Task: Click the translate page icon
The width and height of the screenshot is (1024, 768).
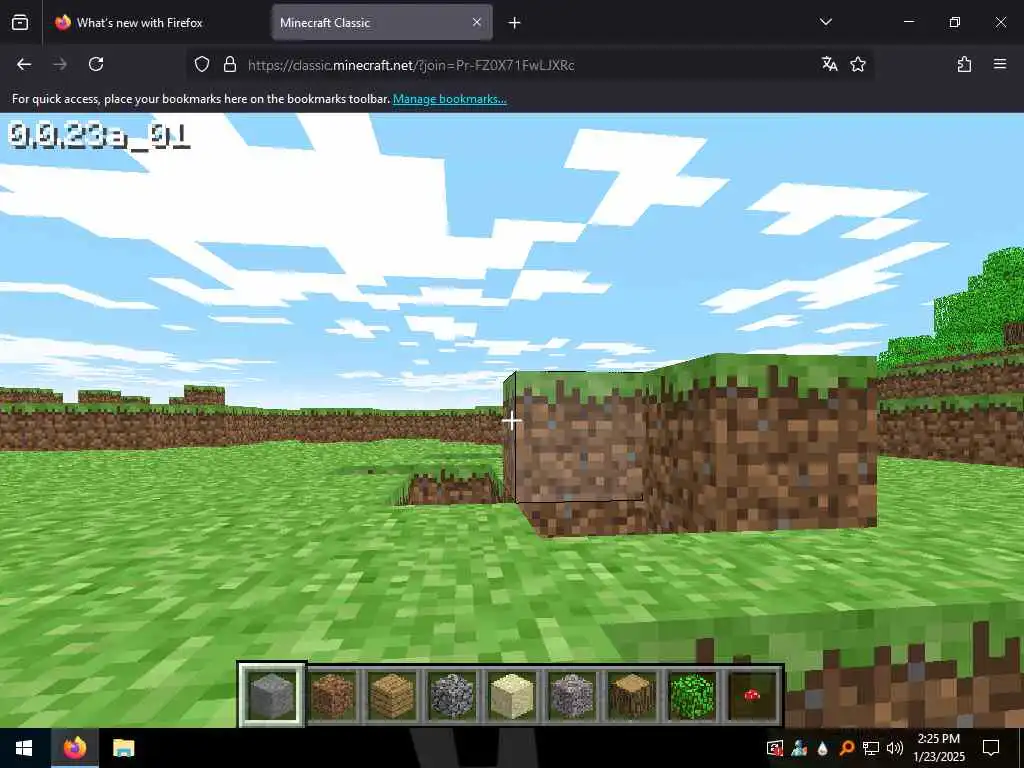Action: click(x=829, y=64)
